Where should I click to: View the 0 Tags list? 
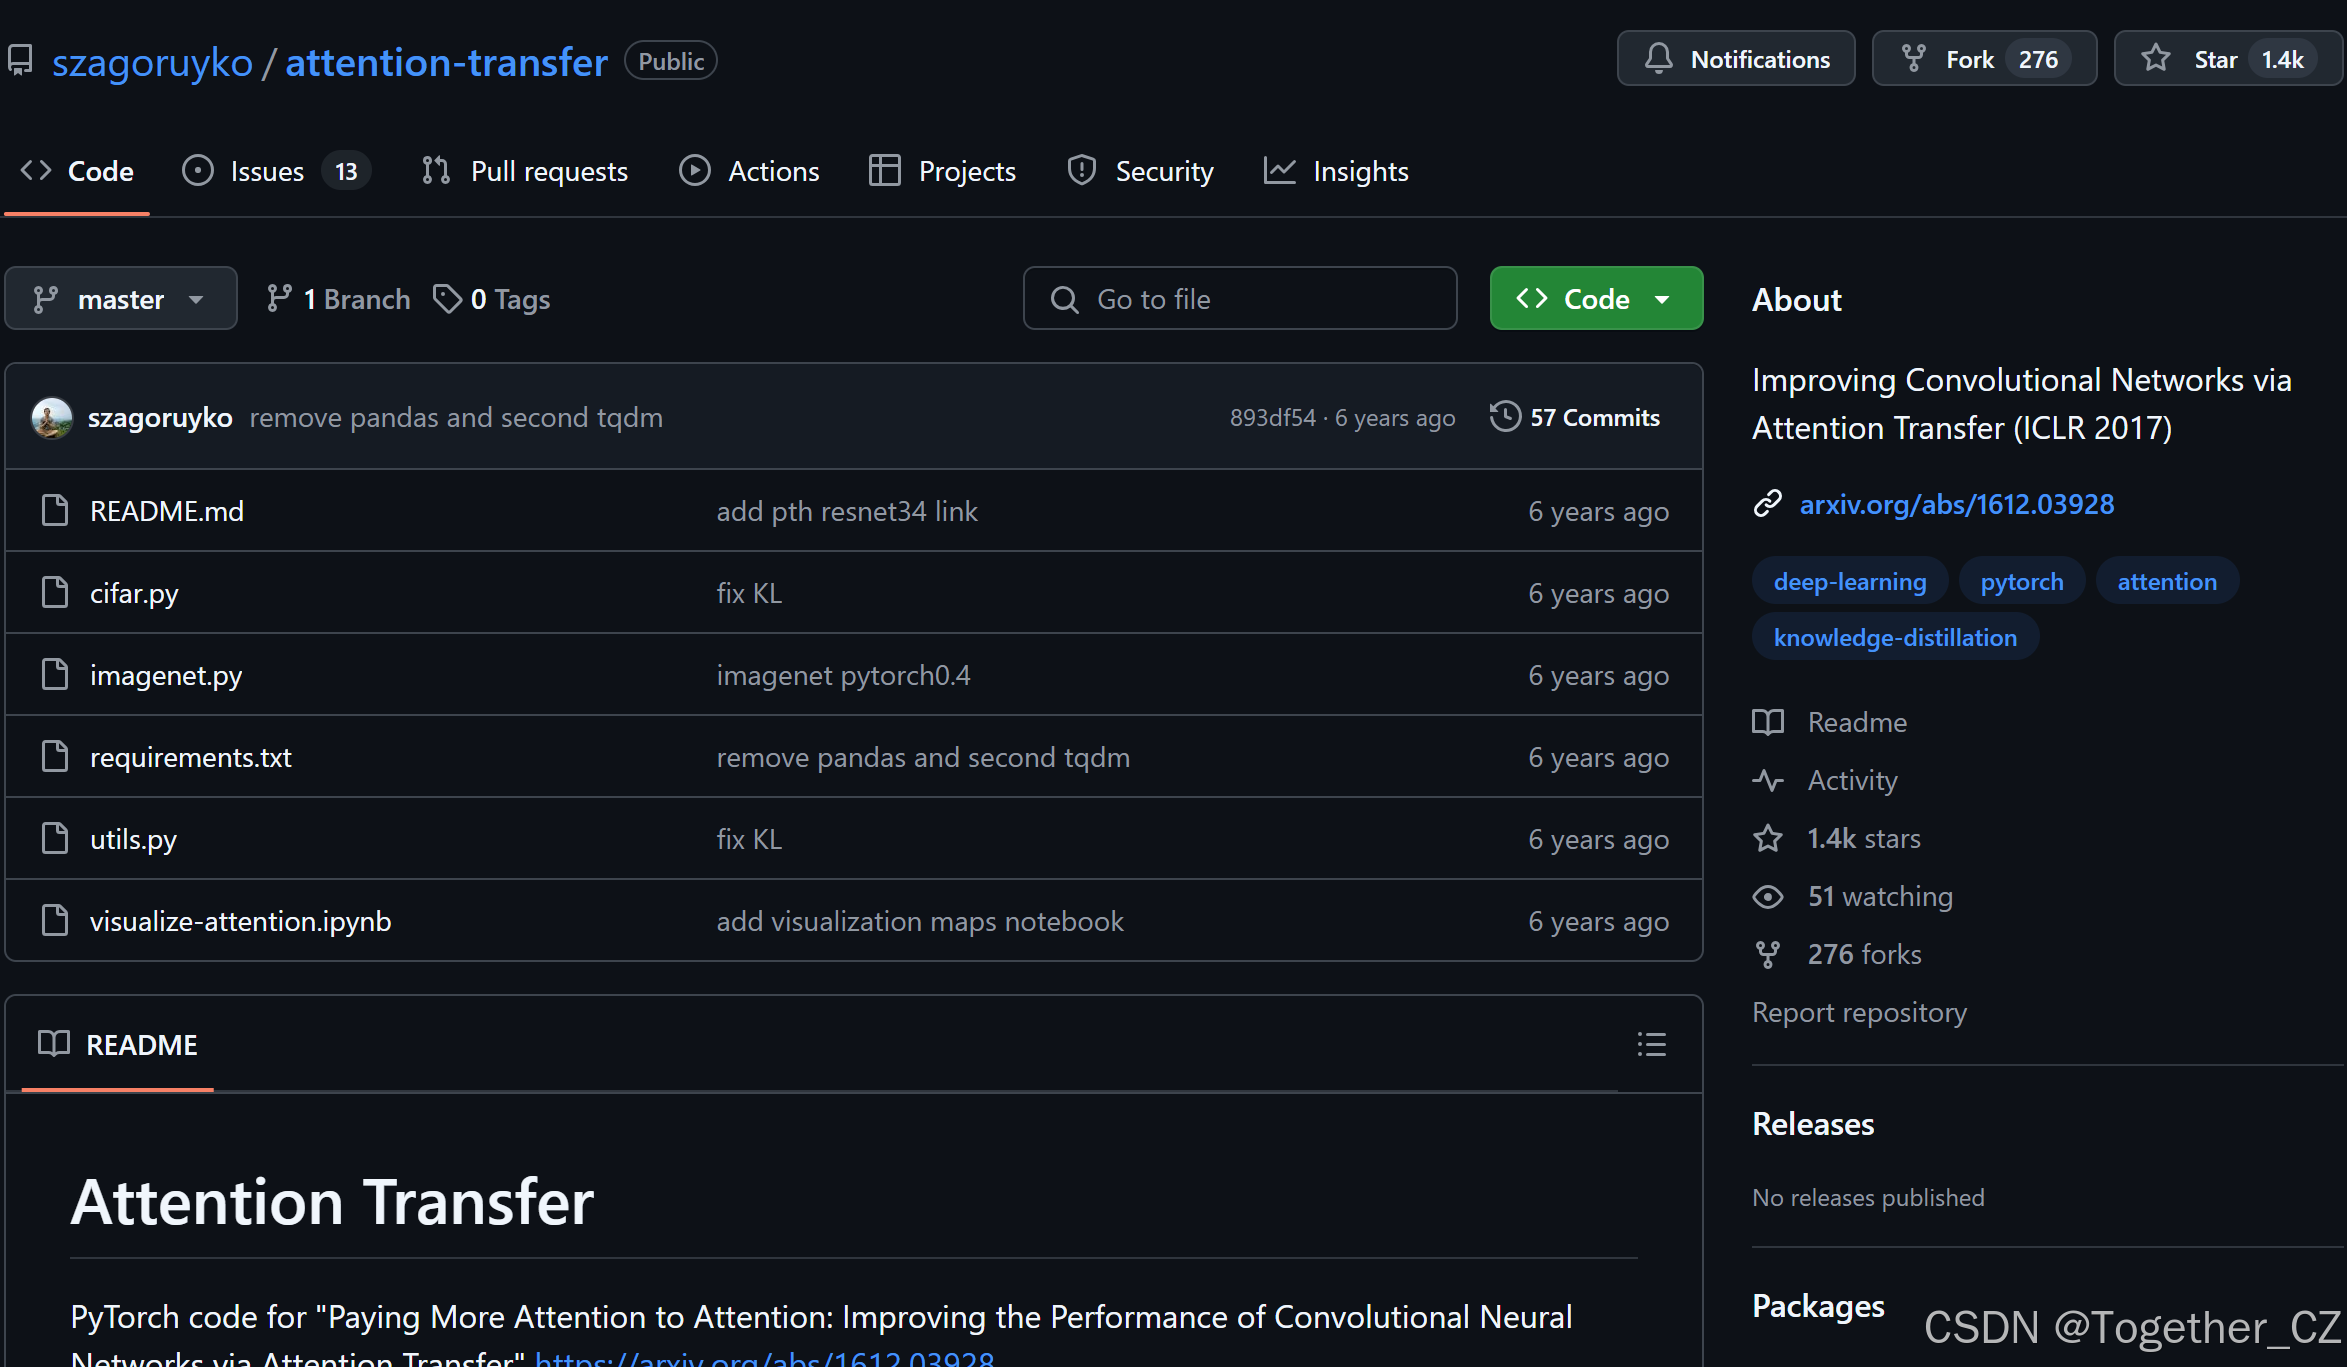pyautogui.click(x=491, y=299)
